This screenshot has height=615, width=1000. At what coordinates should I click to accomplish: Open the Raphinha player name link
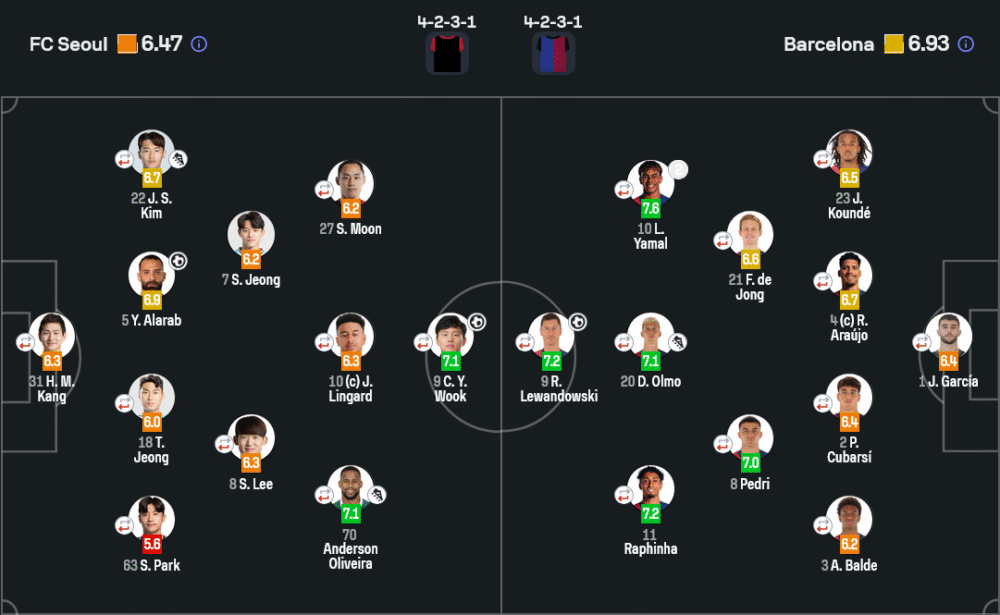click(650, 549)
